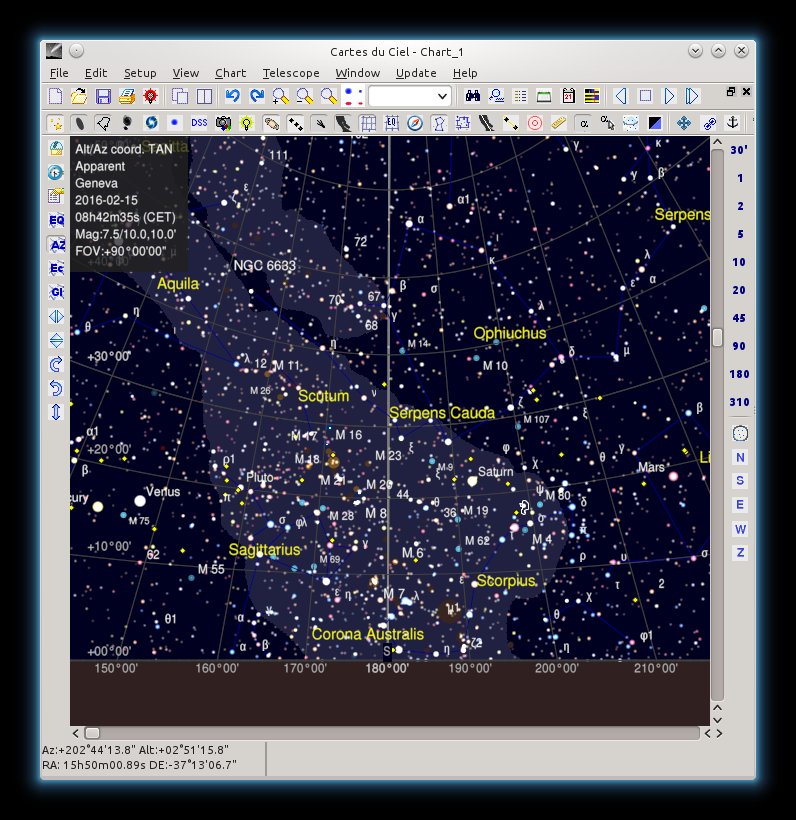Screen dimensions: 796x820
Task: Click the vertical scrollbar thumb
Action: tap(718, 337)
